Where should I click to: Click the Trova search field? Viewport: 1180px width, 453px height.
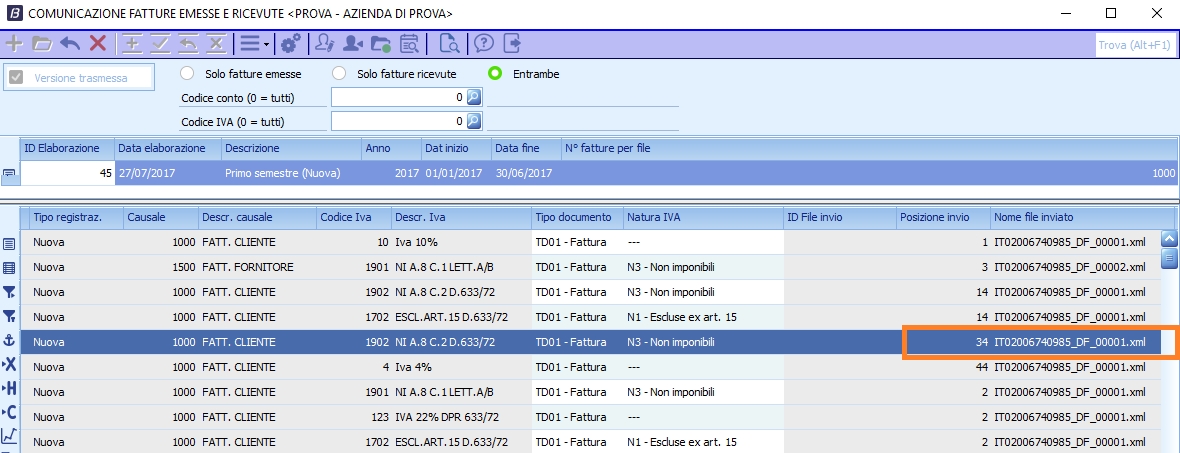1134,45
